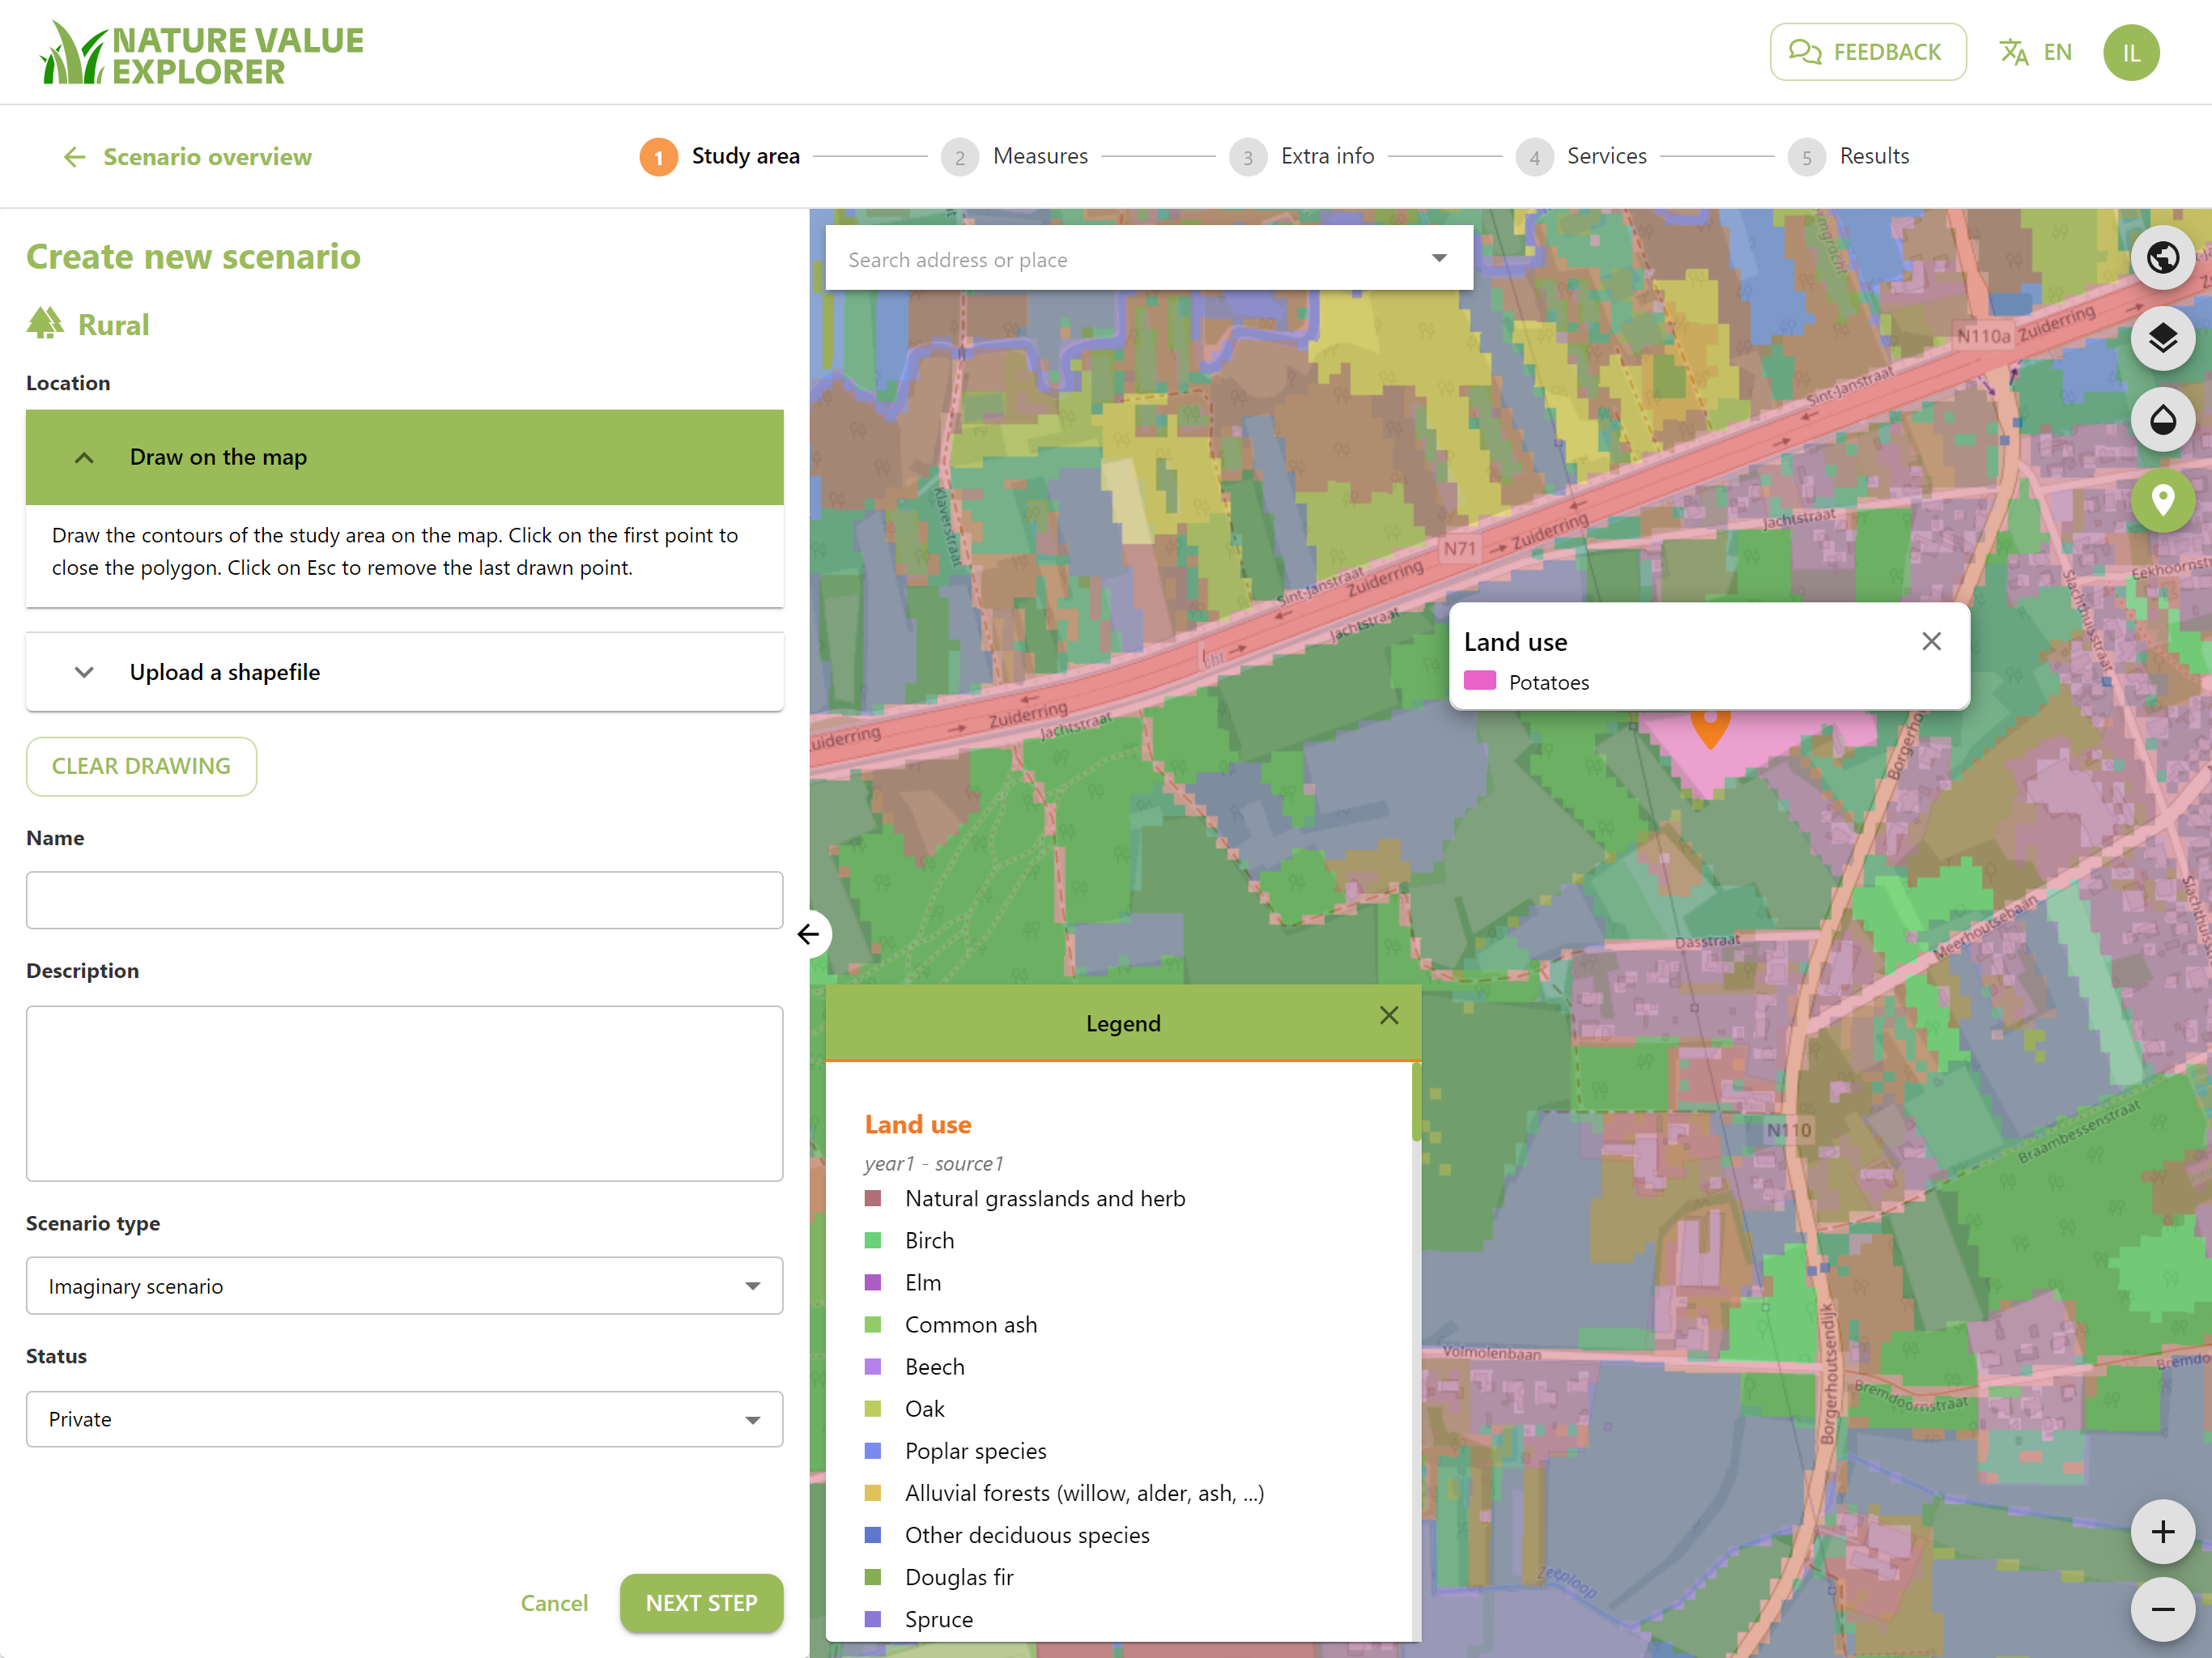Open the address search dropdown arrow
The image size is (2212, 1658).
click(1439, 258)
